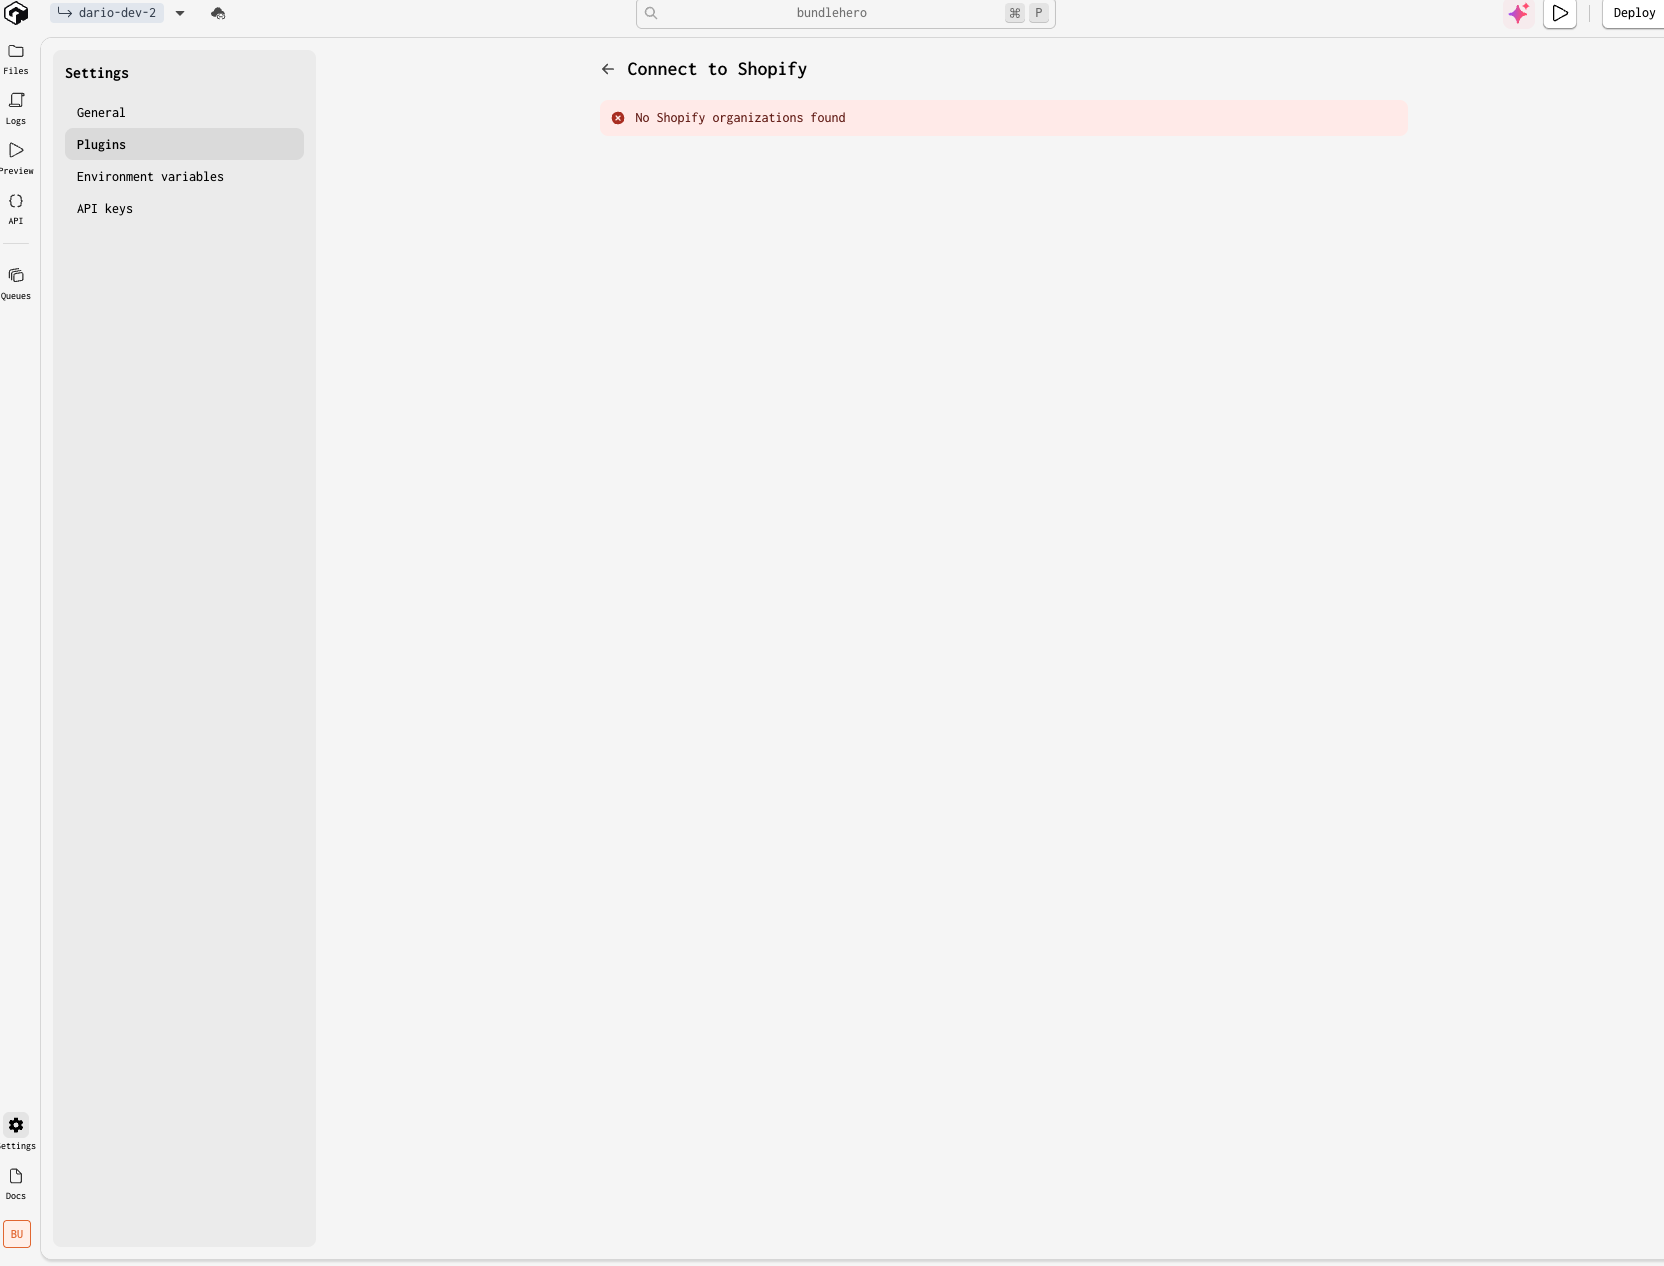The height and width of the screenshot is (1266, 1664).
Task: Select the Plugins settings item
Action: pos(184,144)
